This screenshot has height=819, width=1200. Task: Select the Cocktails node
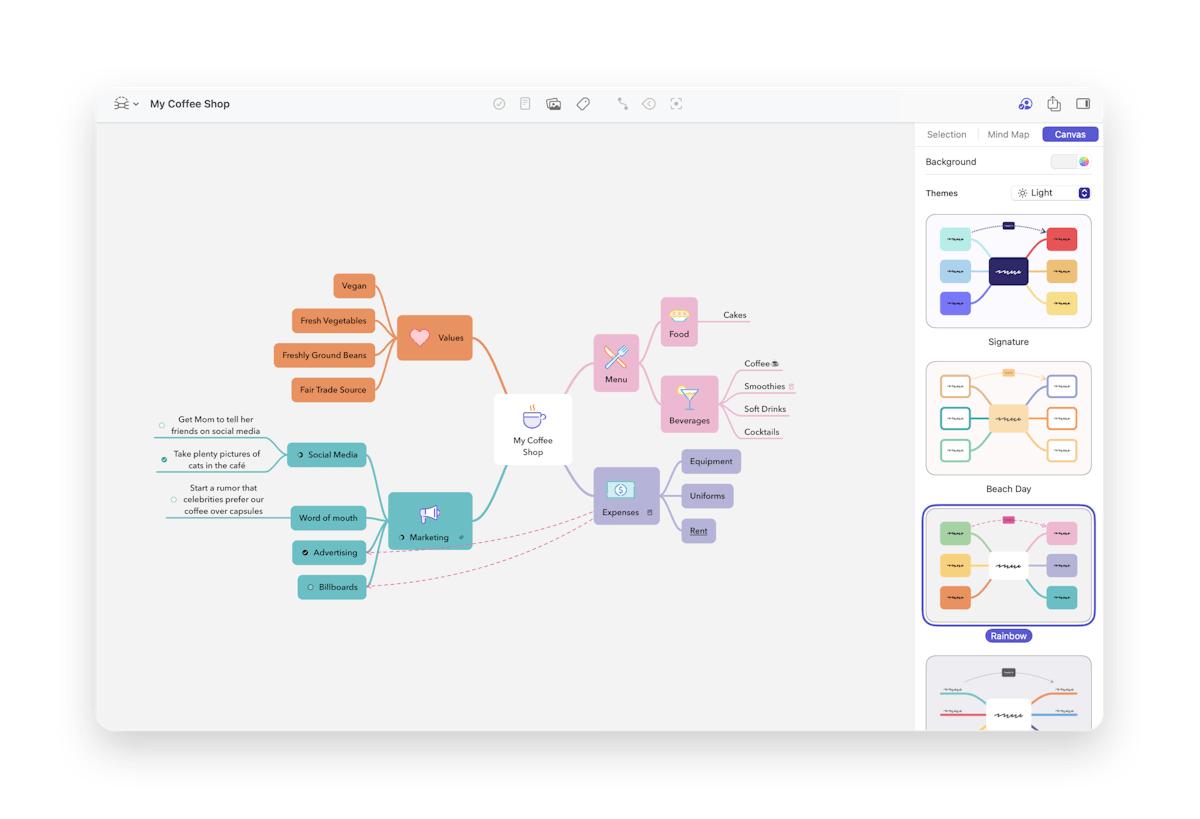(x=762, y=432)
